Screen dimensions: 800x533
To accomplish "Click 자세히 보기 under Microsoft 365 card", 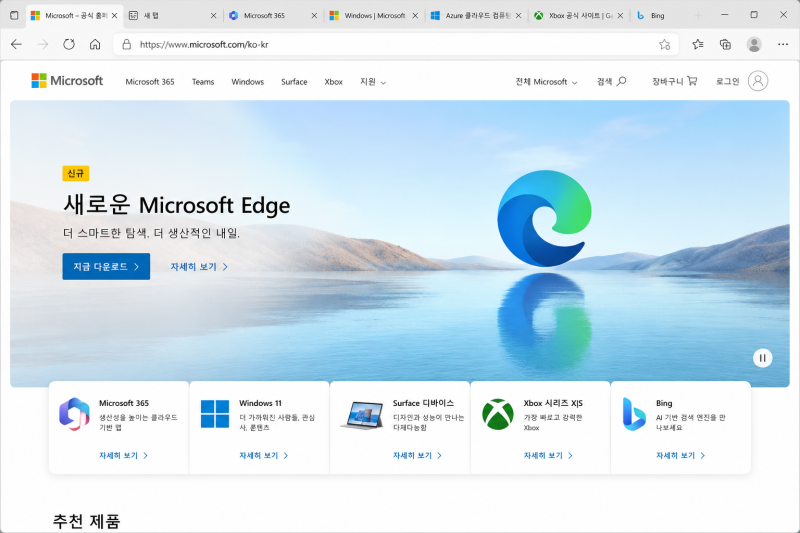I will pos(123,455).
